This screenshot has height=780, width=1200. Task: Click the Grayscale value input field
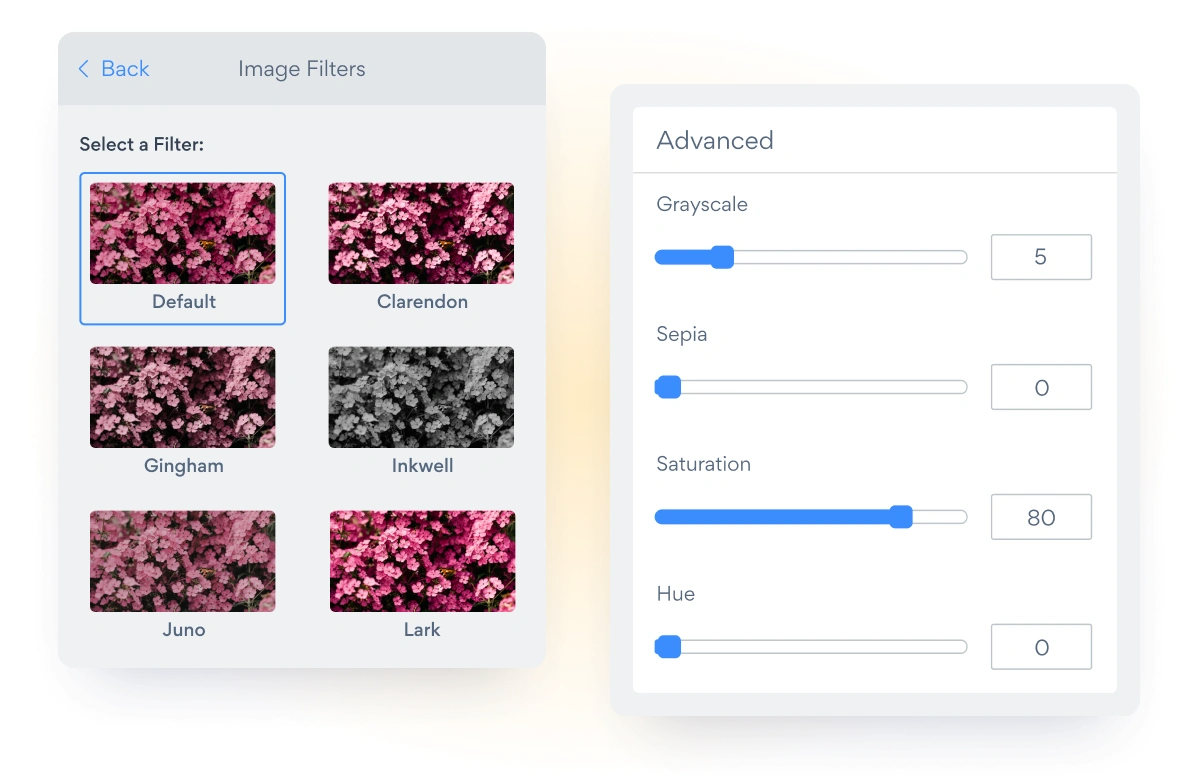[1041, 257]
